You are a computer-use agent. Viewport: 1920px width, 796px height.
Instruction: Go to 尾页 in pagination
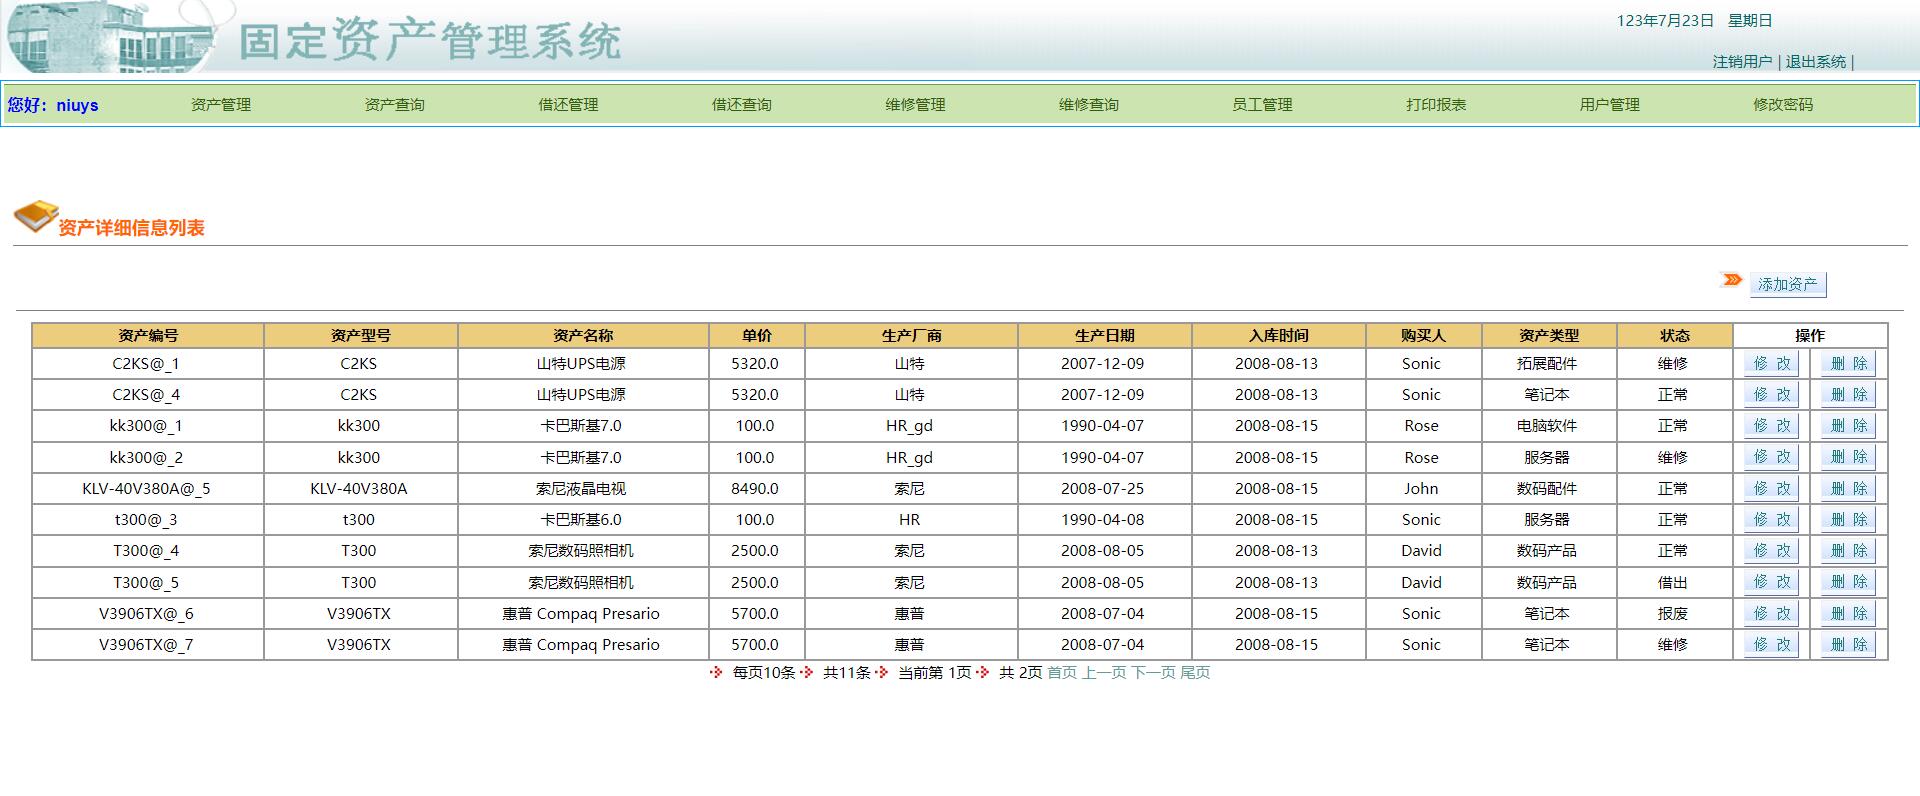[x=1195, y=673]
